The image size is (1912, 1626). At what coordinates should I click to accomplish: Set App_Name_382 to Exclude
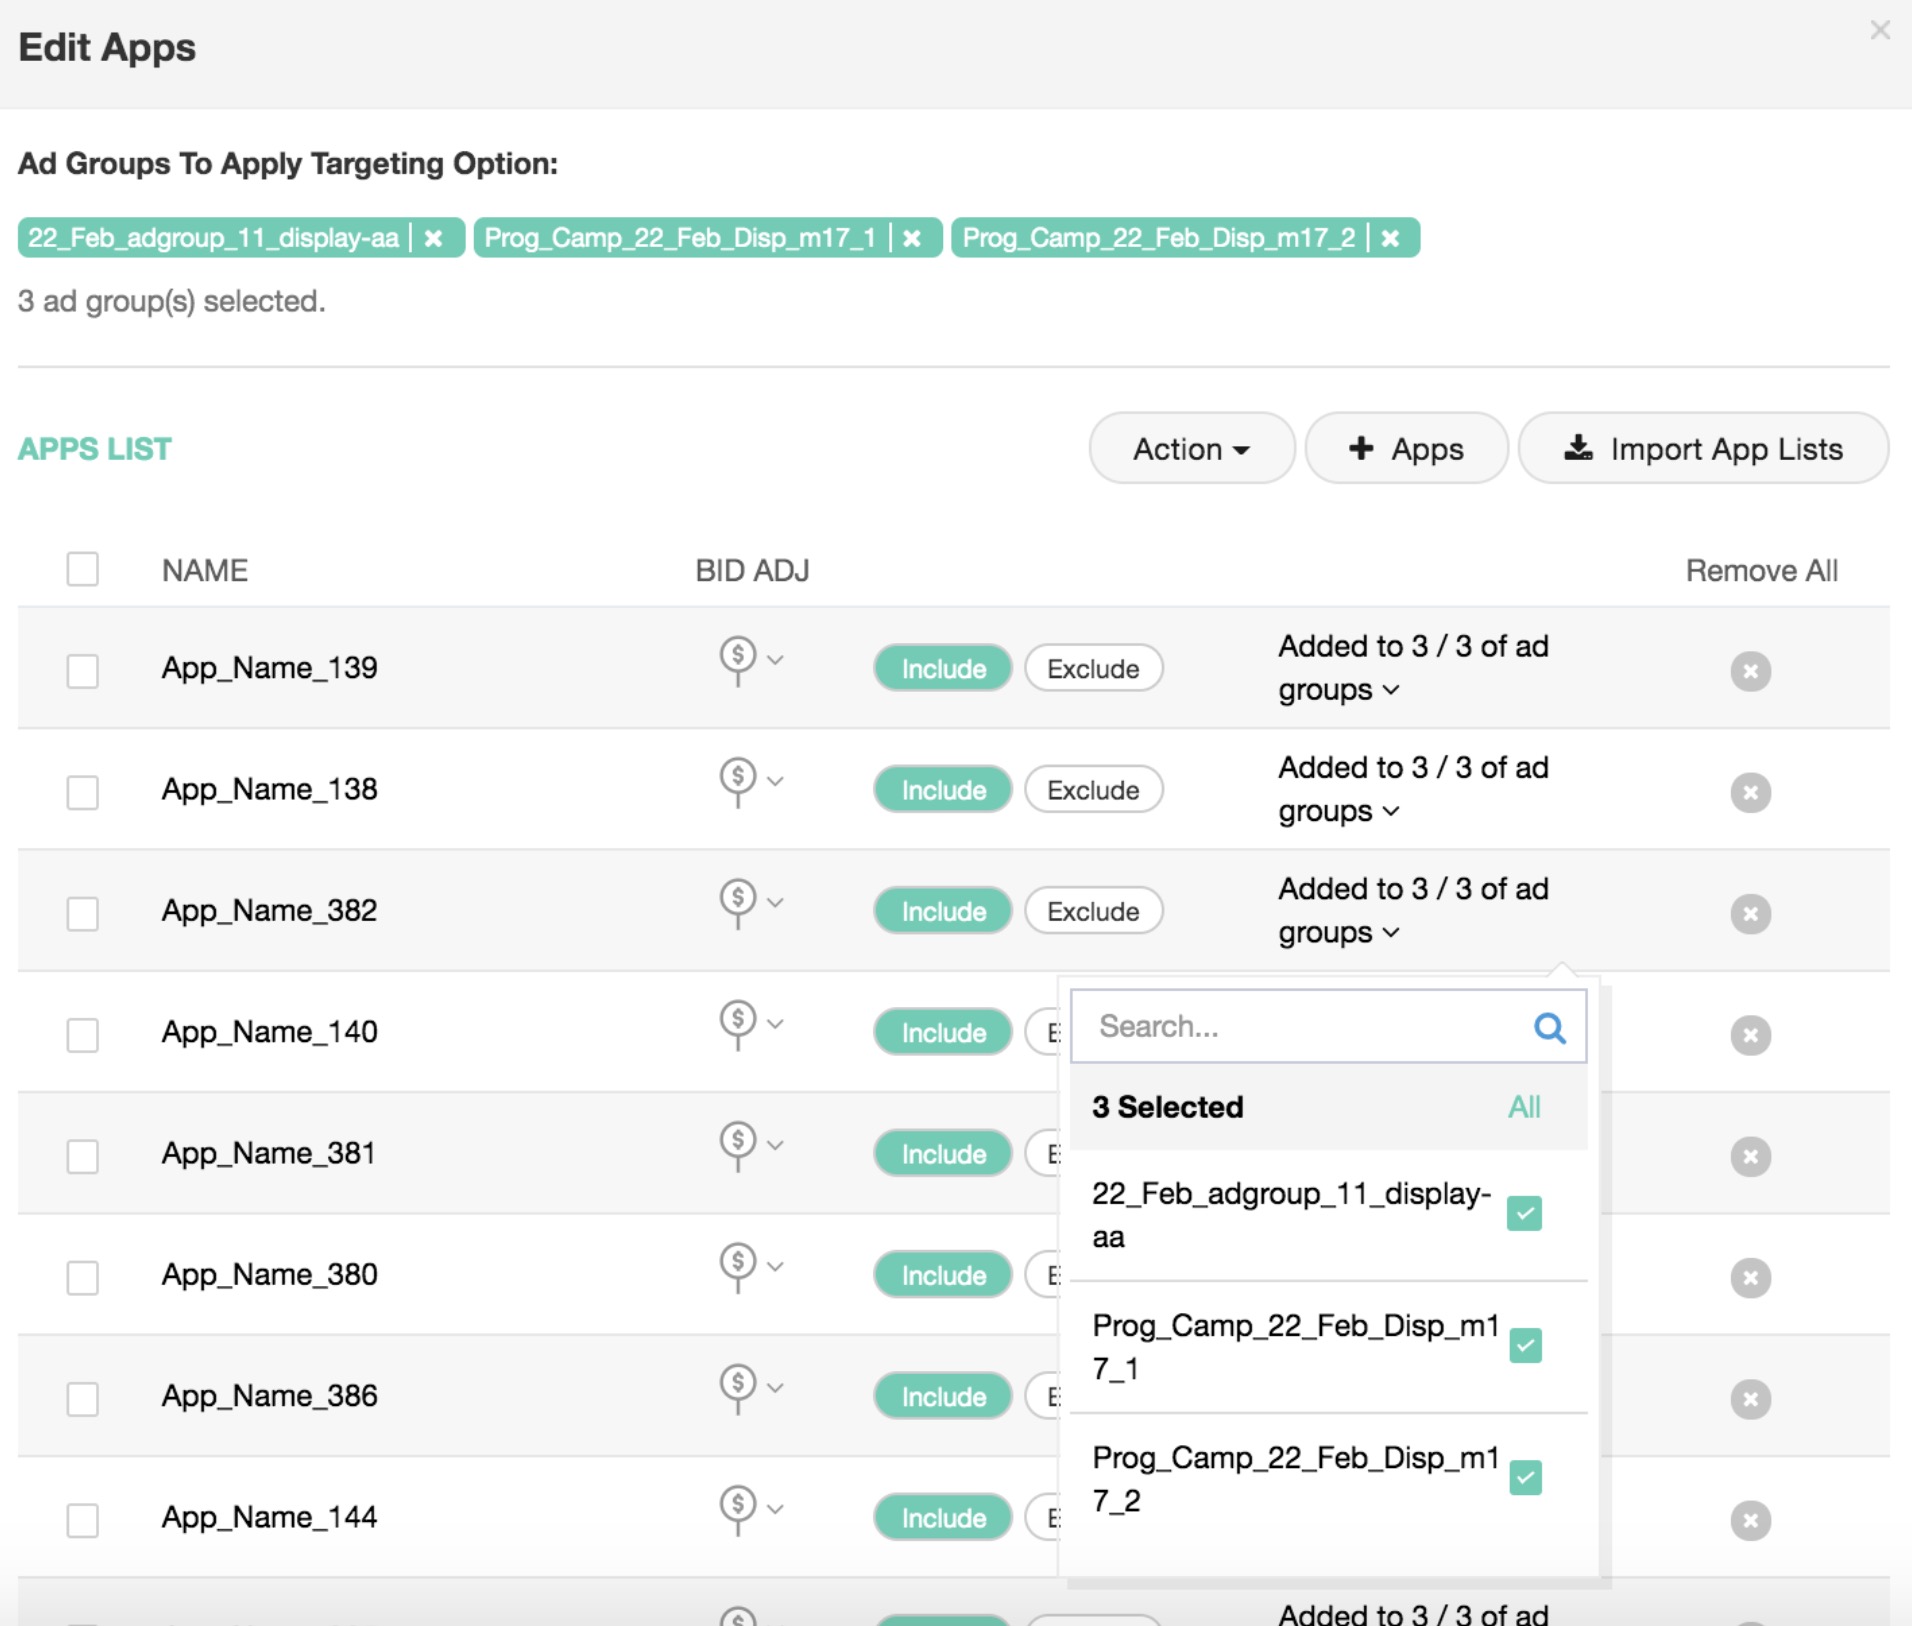[1093, 911]
